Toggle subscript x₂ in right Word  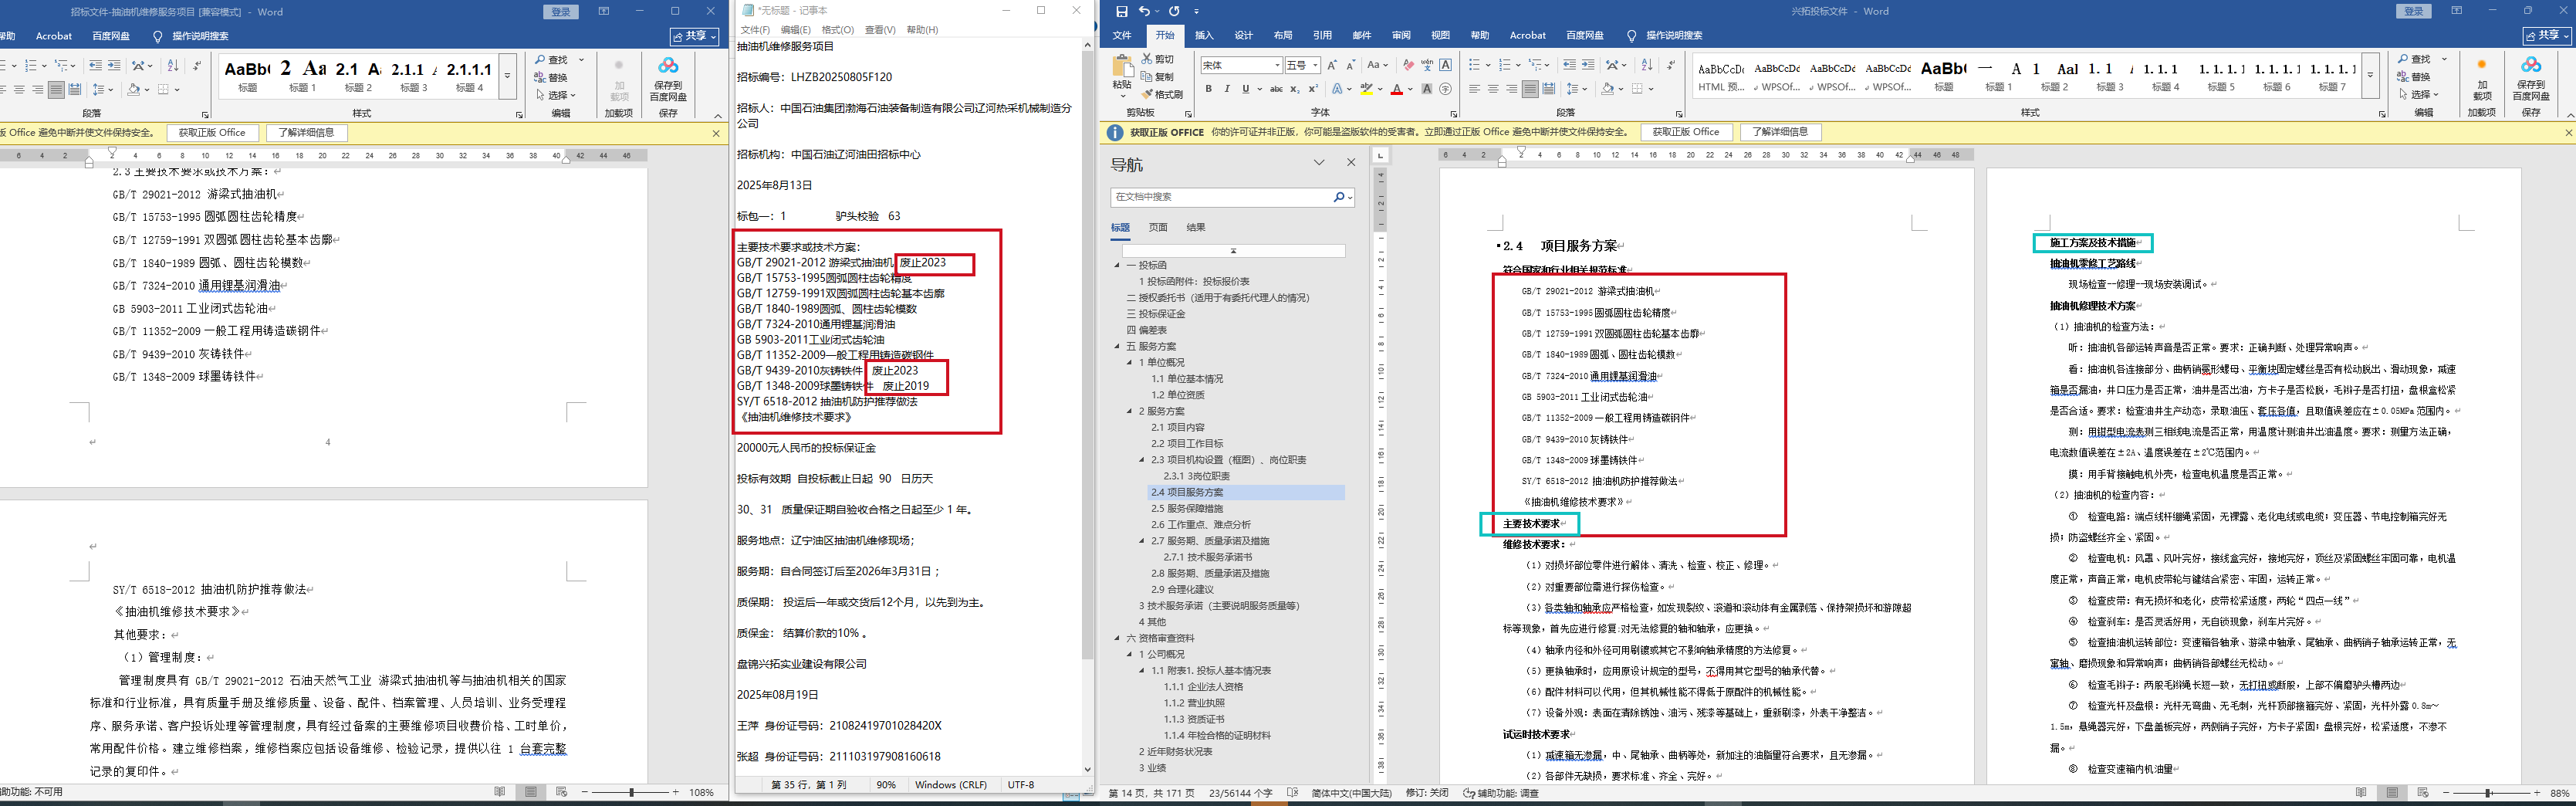(x=1295, y=89)
